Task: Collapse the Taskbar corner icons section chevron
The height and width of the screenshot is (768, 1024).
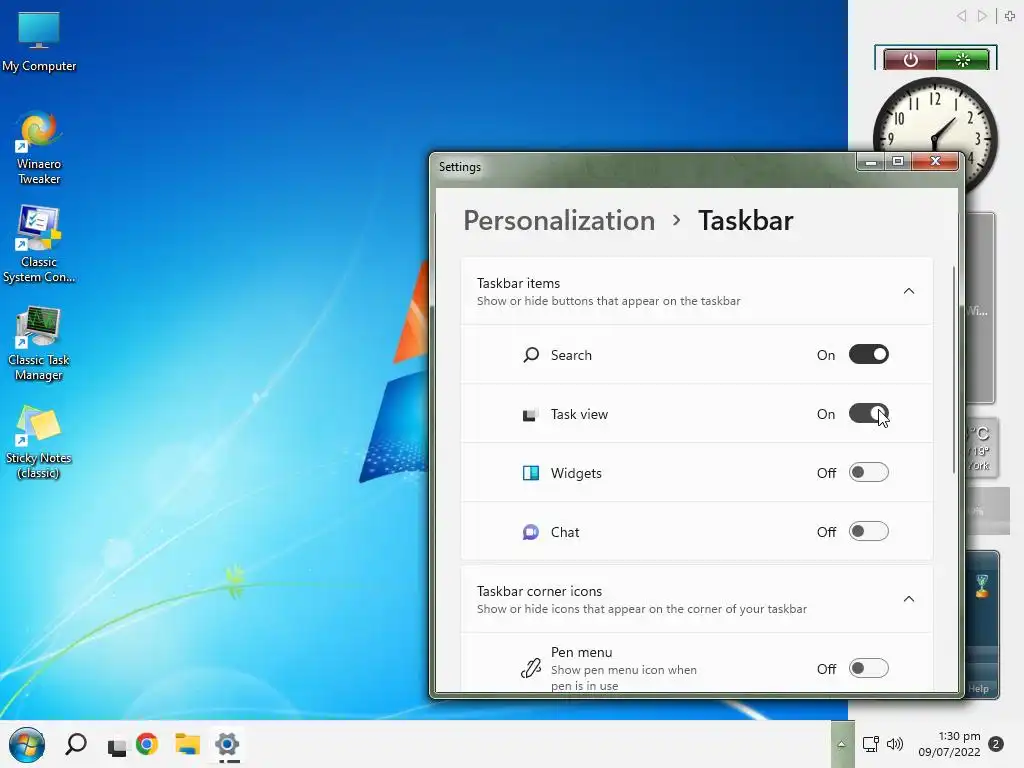Action: pos(908,599)
